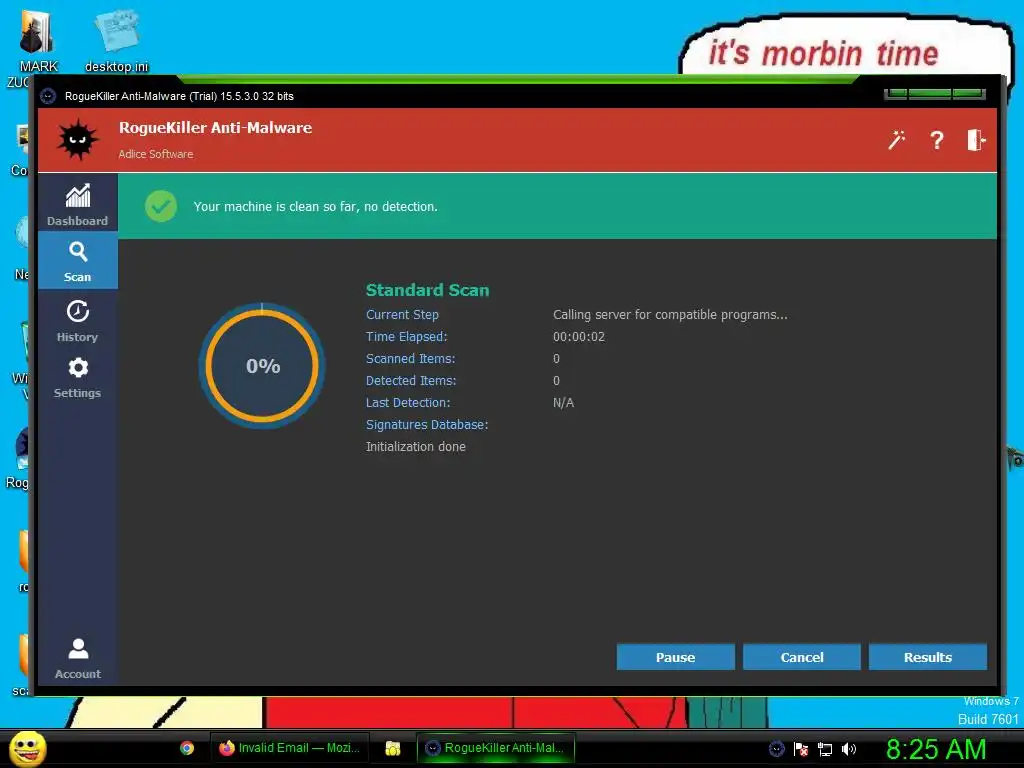Image resolution: width=1024 pixels, height=768 pixels.
Task: Open the file explorer taskbar icon
Action: [392, 748]
